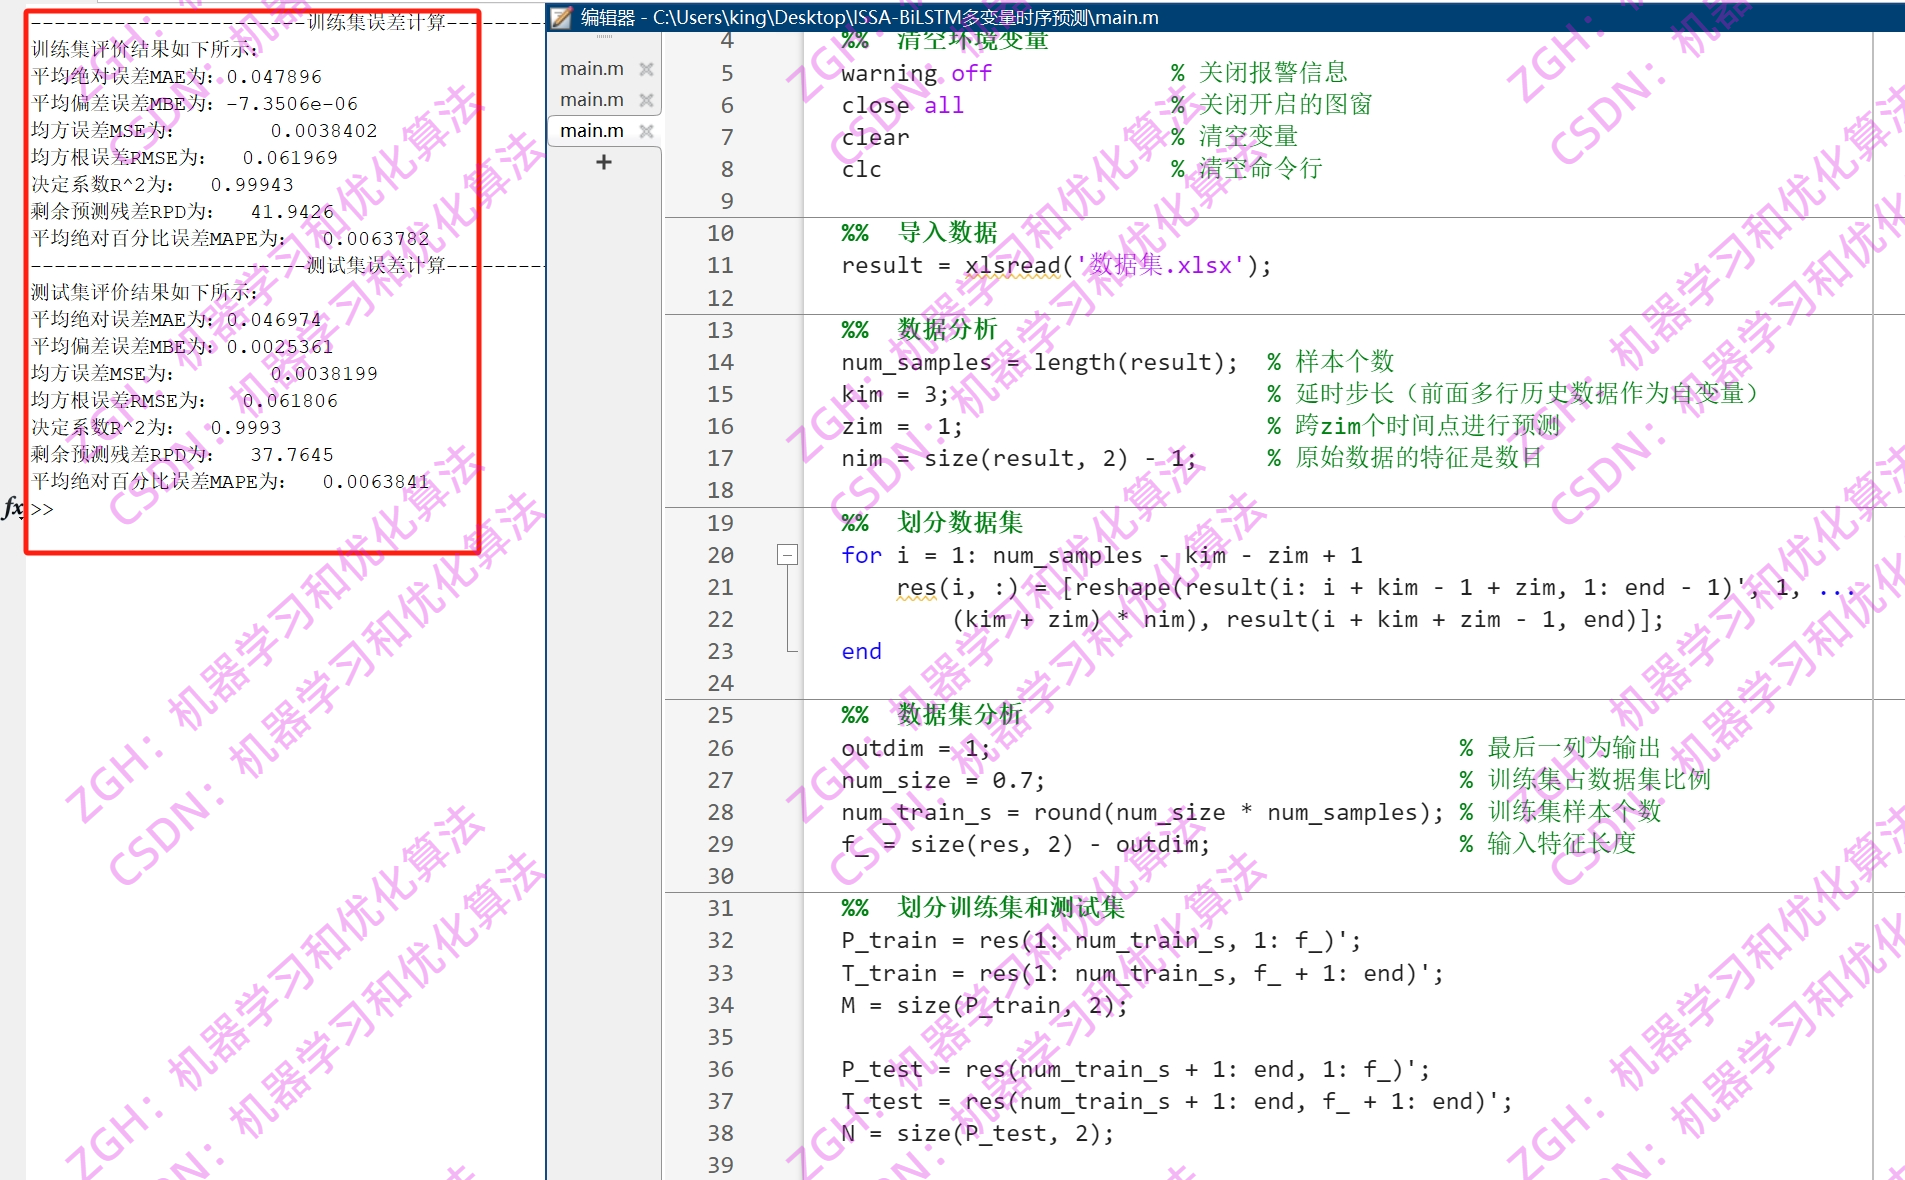Click test RPD value 37.7645
Screen dimensions: 1905x1180
pos(292,455)
